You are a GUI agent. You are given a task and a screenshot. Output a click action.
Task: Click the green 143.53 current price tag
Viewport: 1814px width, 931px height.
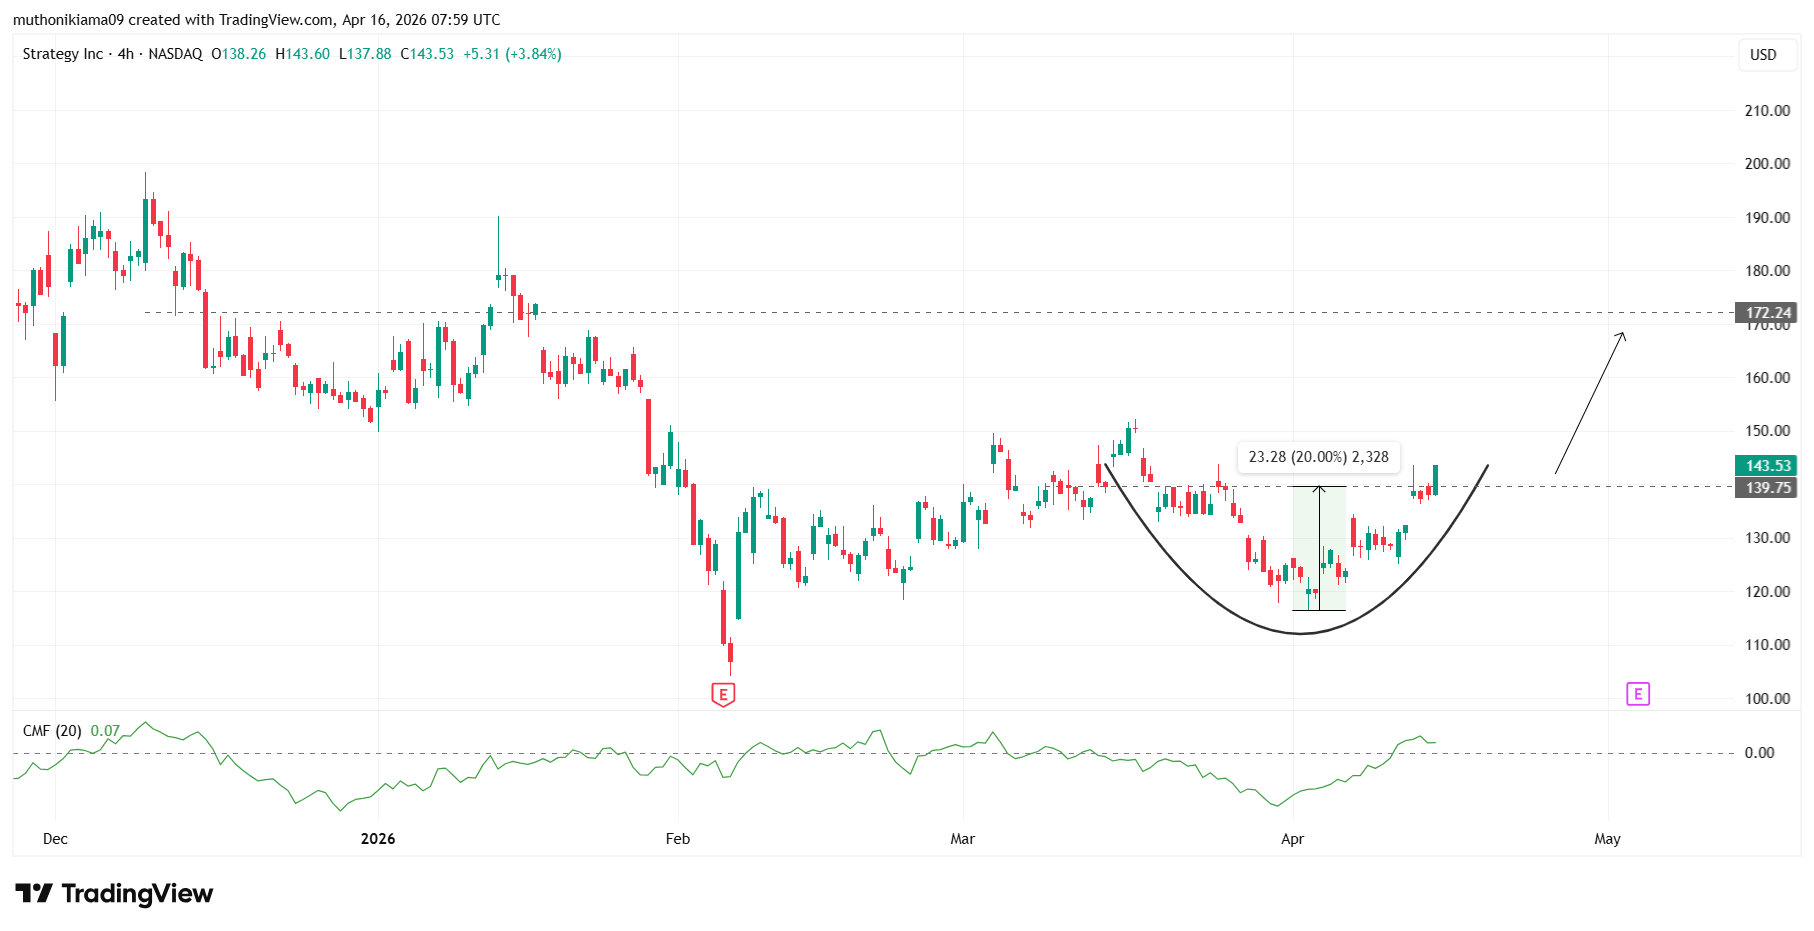pyautogui.click(x=1767, y=466)
